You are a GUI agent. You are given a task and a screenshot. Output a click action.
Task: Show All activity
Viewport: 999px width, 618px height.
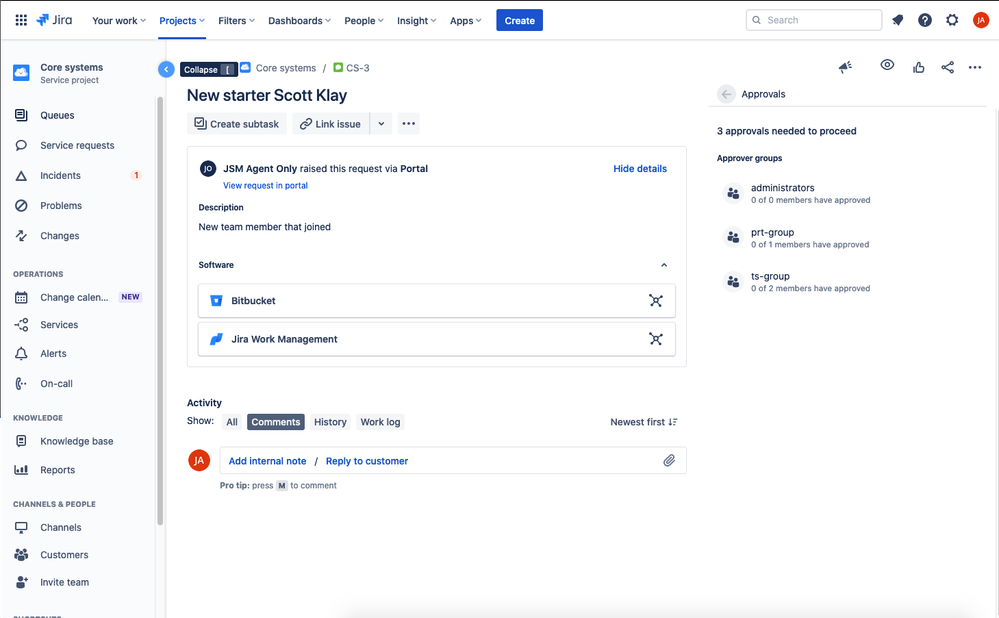(x=232, y=422)
